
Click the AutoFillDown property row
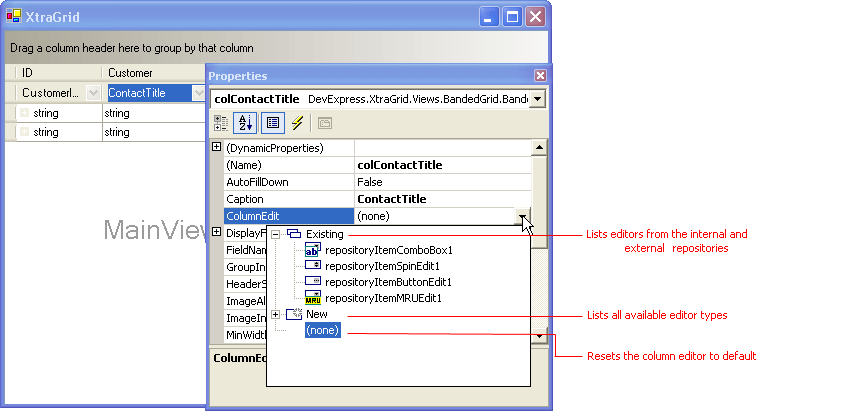point(377,182)
